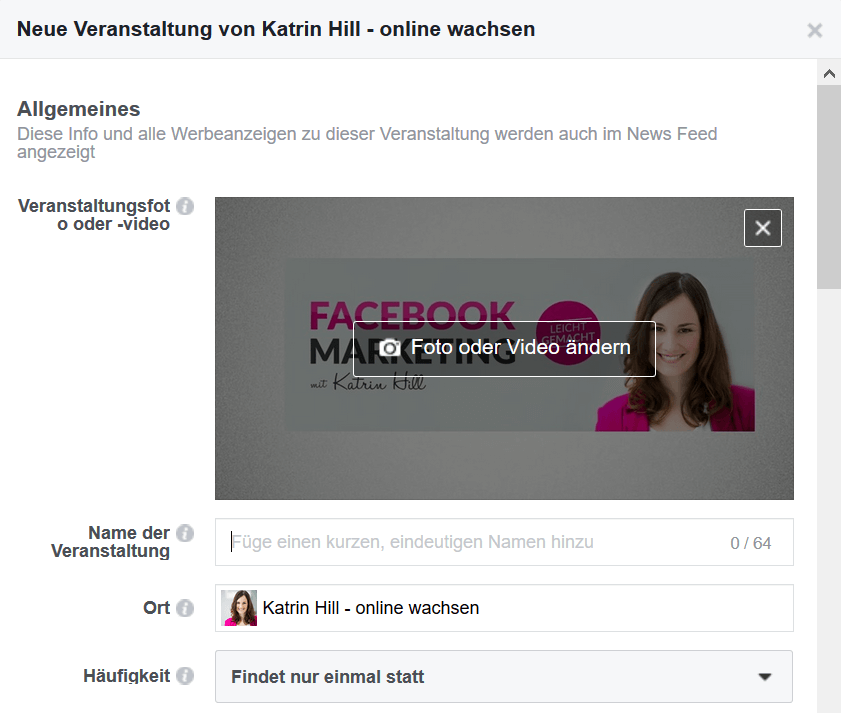Screen dimensions: 841x713
Task: Show info icon next to Ort
Action: [185, 608]
